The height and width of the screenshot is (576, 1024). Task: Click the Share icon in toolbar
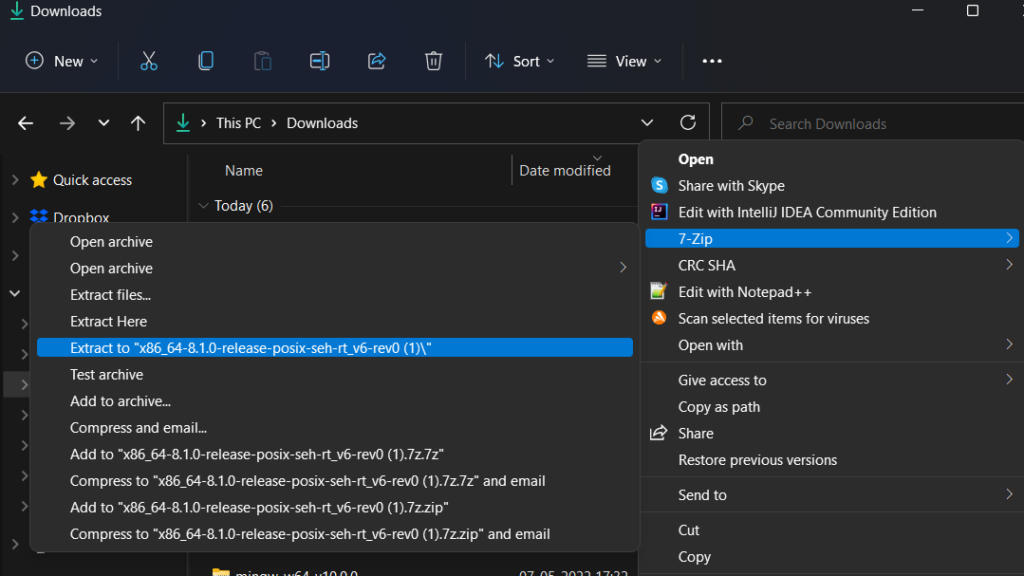(x=377, y=61)
